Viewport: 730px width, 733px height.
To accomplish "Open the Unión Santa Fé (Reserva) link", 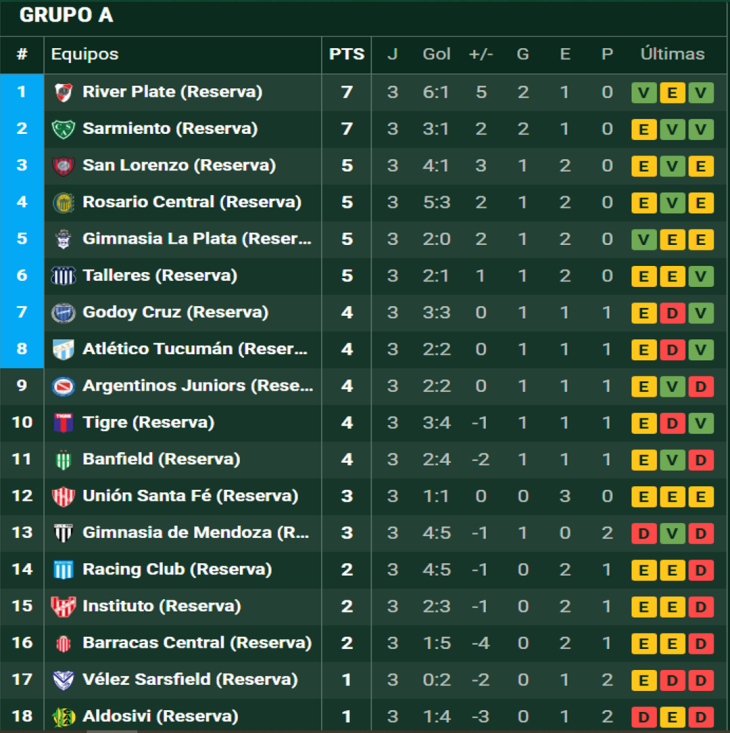I will (x=190, y=496).
